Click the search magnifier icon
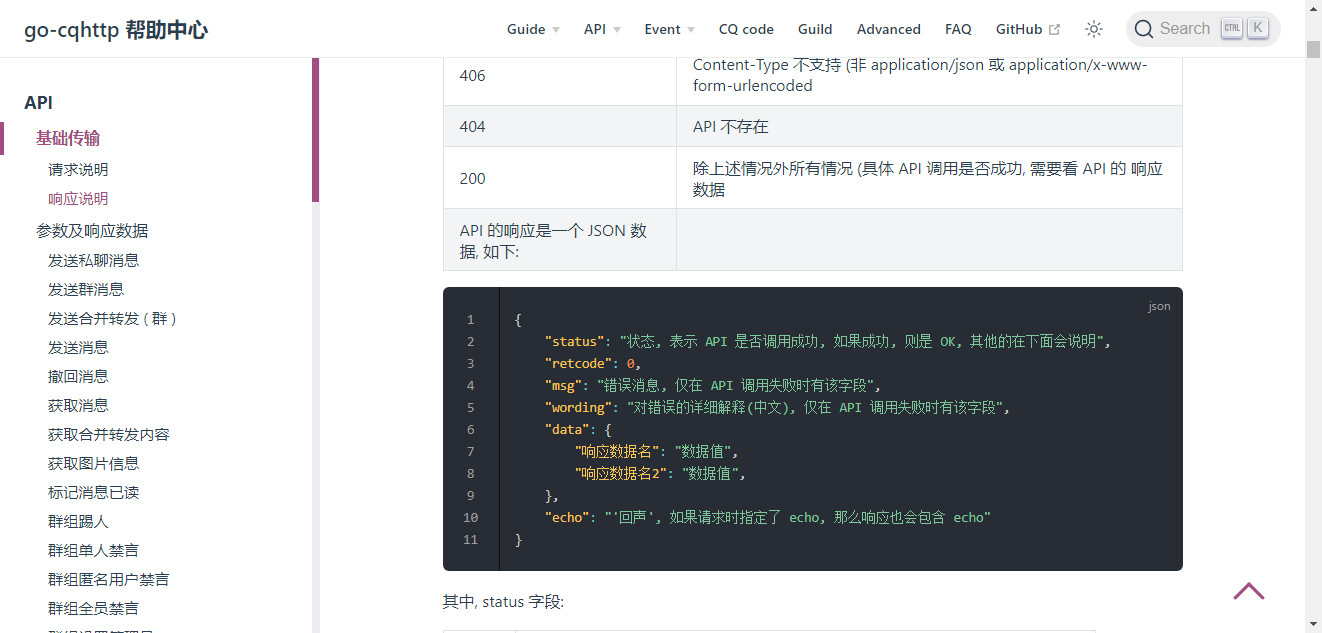Image resolution: width=1322 pixels, height=633 pixels. click(x=1143, y=29)
